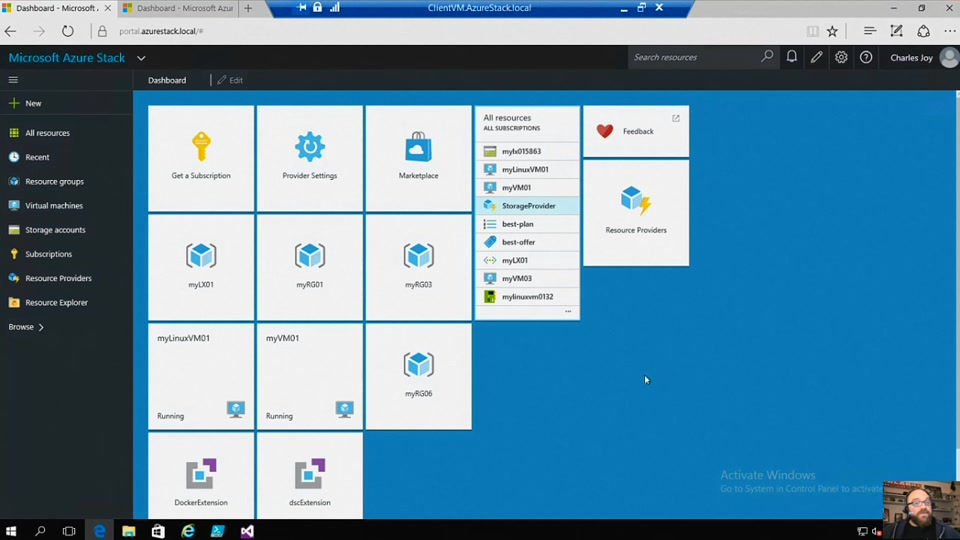Open Visual Studio from taskbar
960x540 pixels.
[x=247, y=531]
